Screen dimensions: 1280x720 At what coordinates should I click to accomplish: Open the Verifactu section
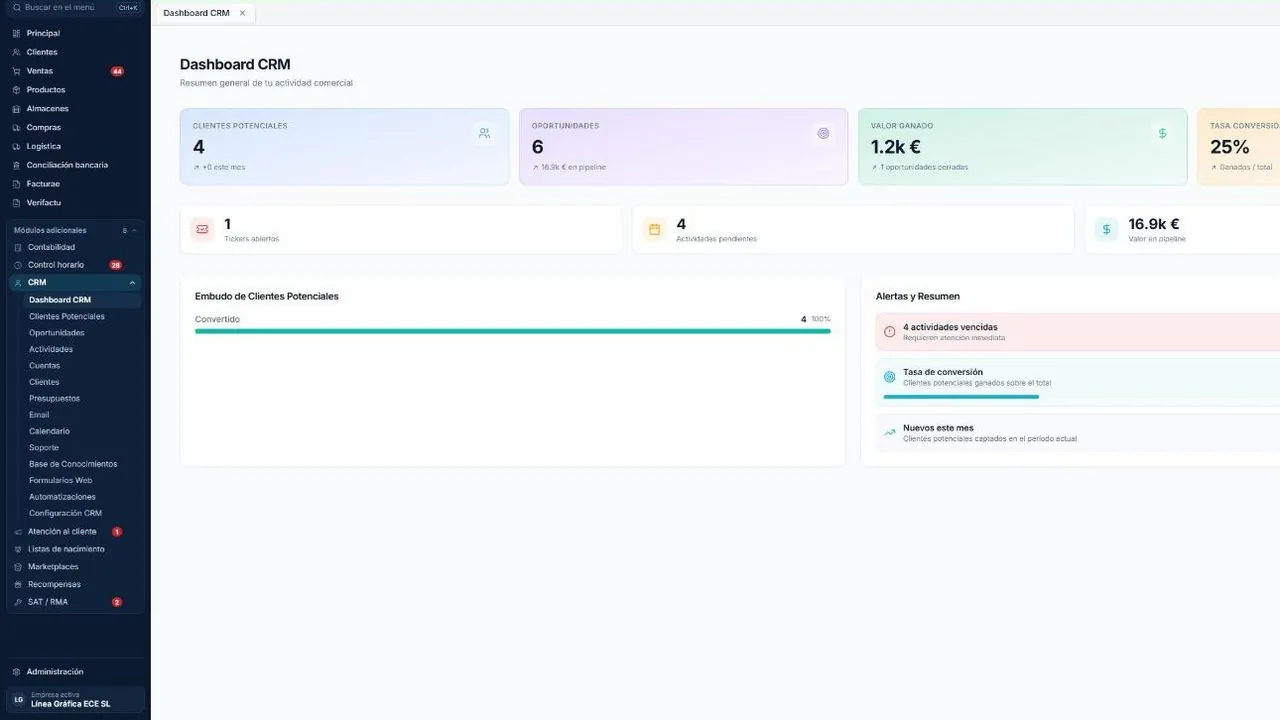(x=44, y=203)
